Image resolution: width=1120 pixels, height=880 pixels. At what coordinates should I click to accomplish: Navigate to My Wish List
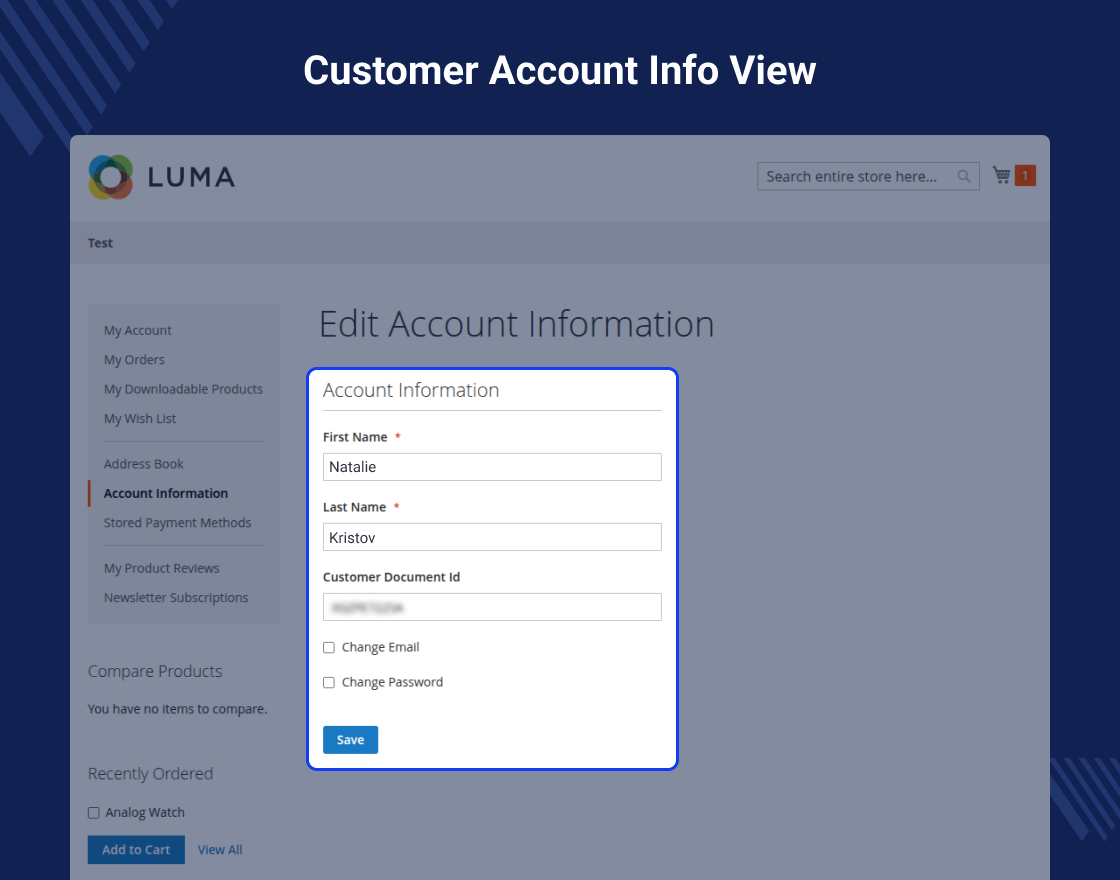point(140,419)
